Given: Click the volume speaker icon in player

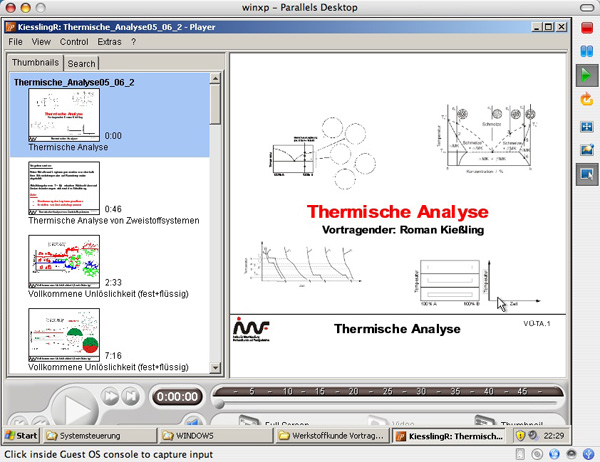Looking at the screenshot, I should 192,421.
